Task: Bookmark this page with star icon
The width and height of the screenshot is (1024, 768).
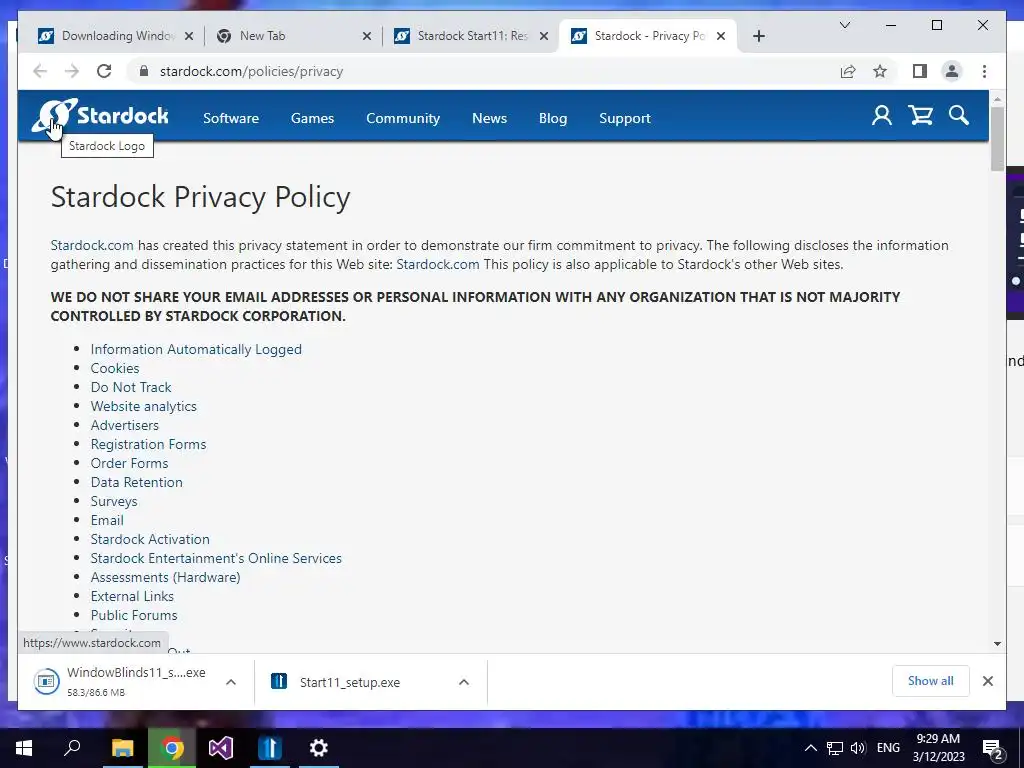Action: click(880, 71)
